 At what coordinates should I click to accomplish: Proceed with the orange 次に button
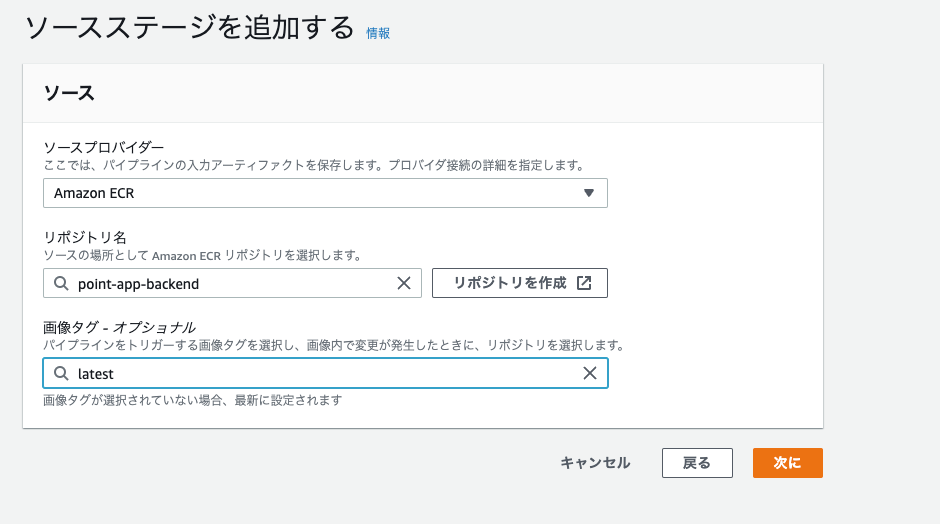point(788,463)
